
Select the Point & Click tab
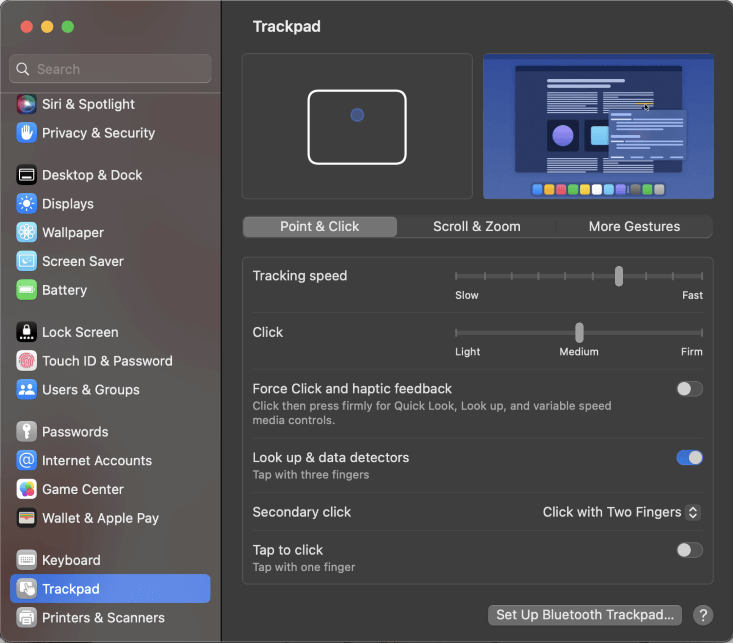(x=320, y=227)
